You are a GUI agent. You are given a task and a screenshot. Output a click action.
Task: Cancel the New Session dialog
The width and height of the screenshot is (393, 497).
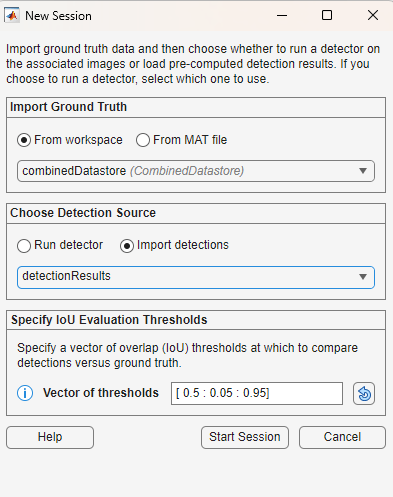[x=342, y=437]
